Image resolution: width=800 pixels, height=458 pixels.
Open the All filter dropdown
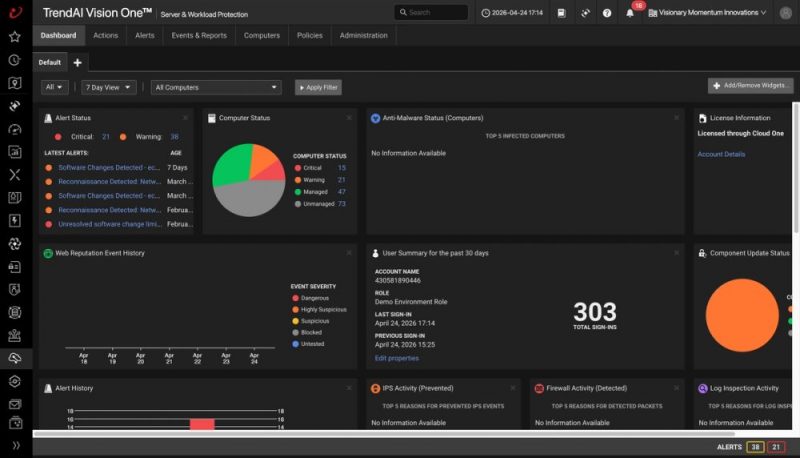tap(54, 87)
